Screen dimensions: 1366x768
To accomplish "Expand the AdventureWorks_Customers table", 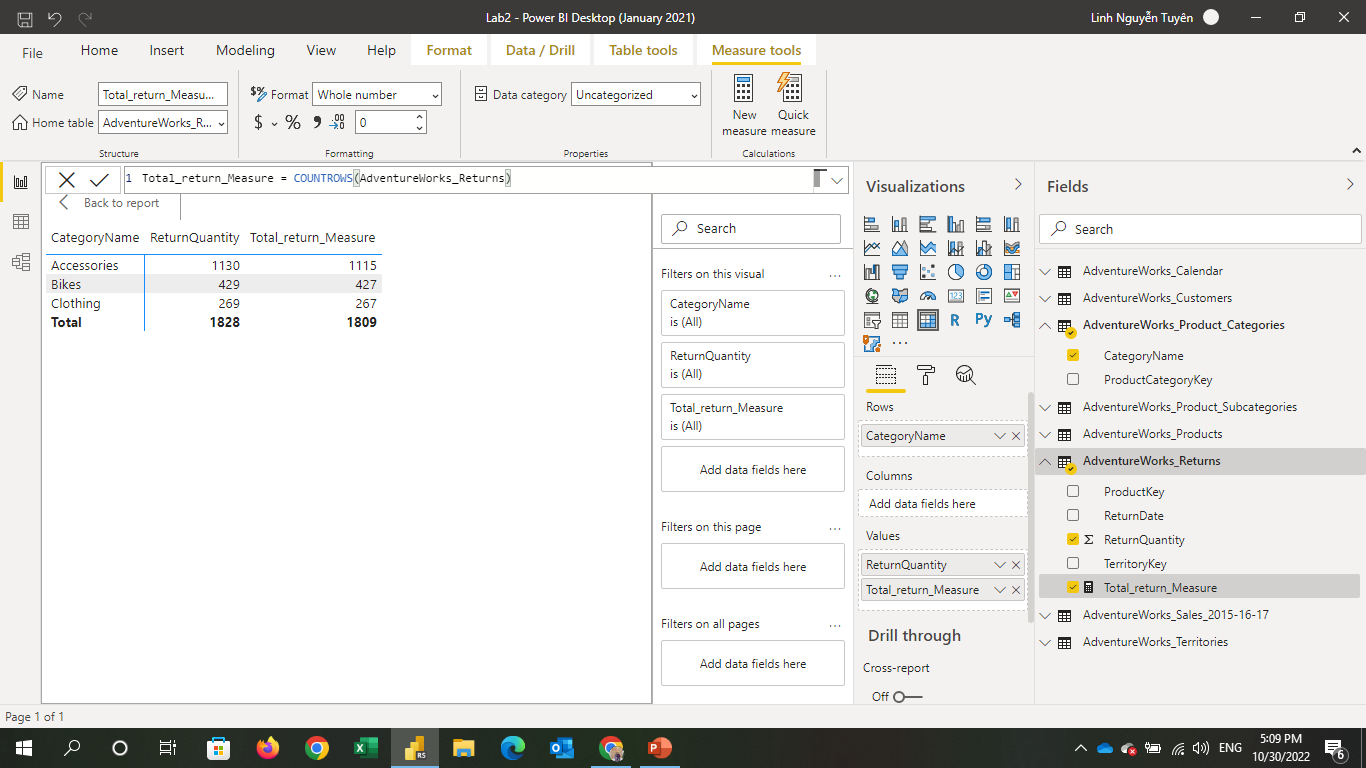I will pos(1046,298).
